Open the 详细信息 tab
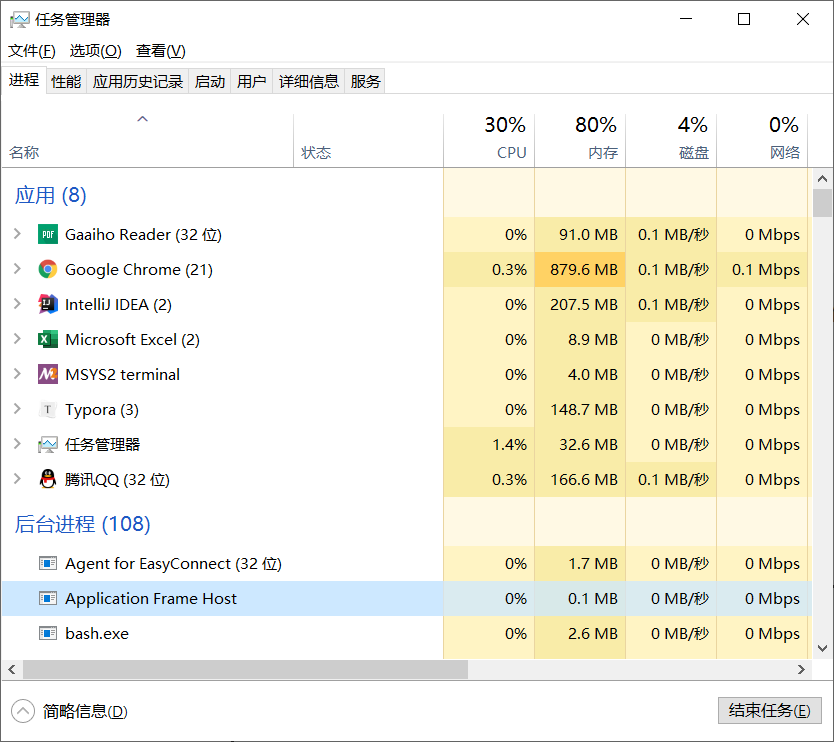The width and height of the screenshot is (834, 742). pos(308,82)
